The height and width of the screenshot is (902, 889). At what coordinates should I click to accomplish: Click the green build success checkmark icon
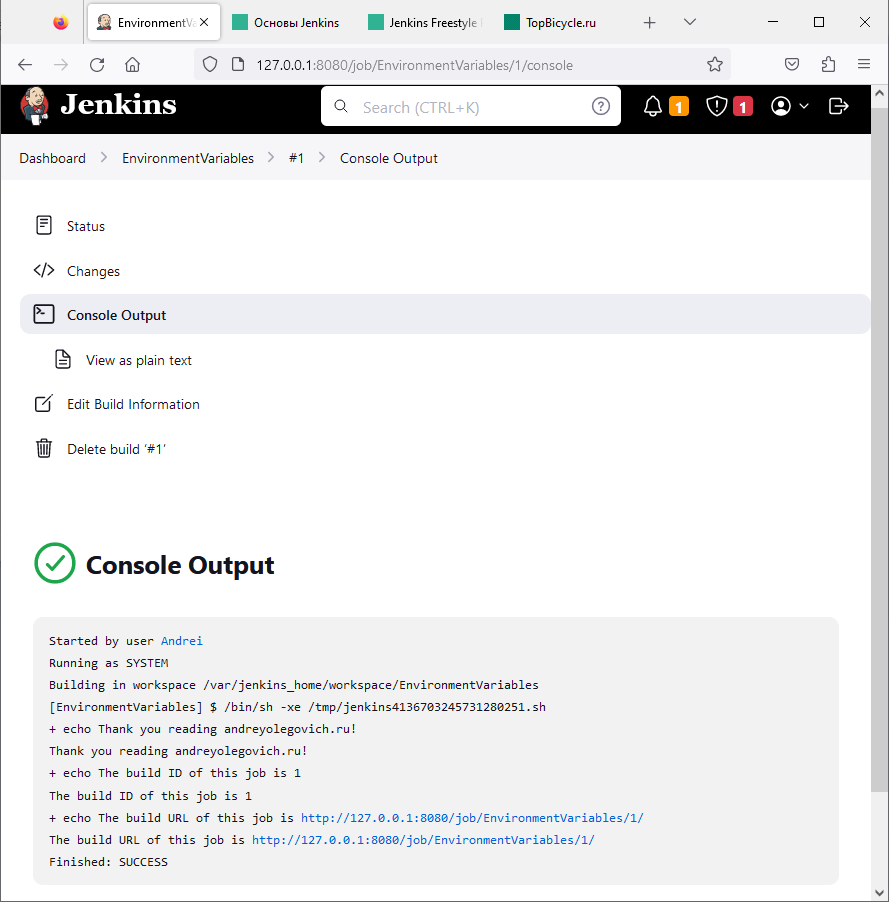tap(55, 563)
